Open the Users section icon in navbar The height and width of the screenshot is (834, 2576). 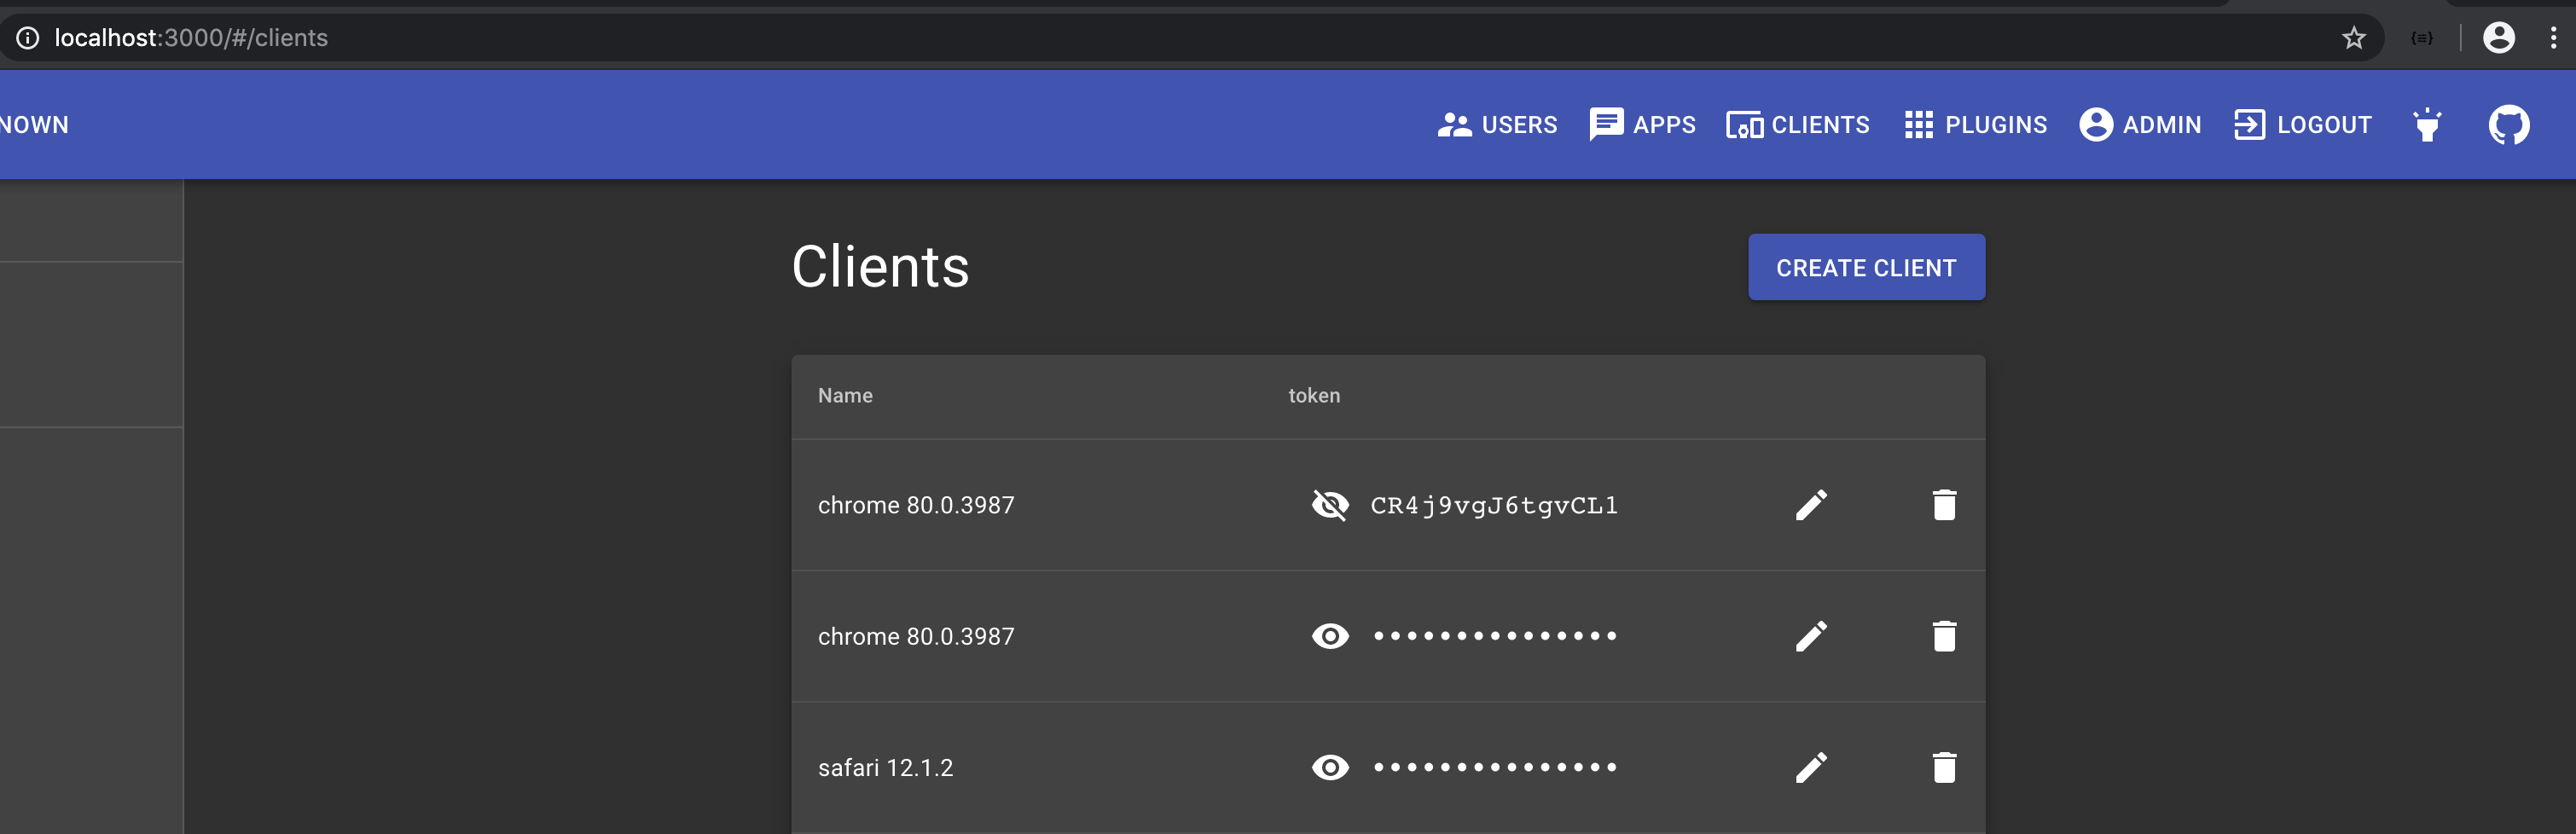(x=1455, y=124)
